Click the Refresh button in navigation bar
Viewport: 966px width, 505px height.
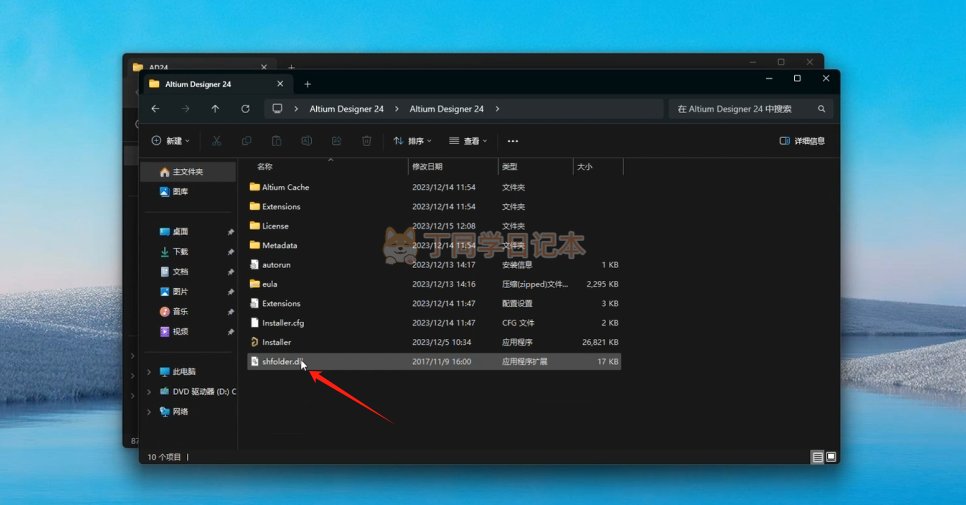245,109
